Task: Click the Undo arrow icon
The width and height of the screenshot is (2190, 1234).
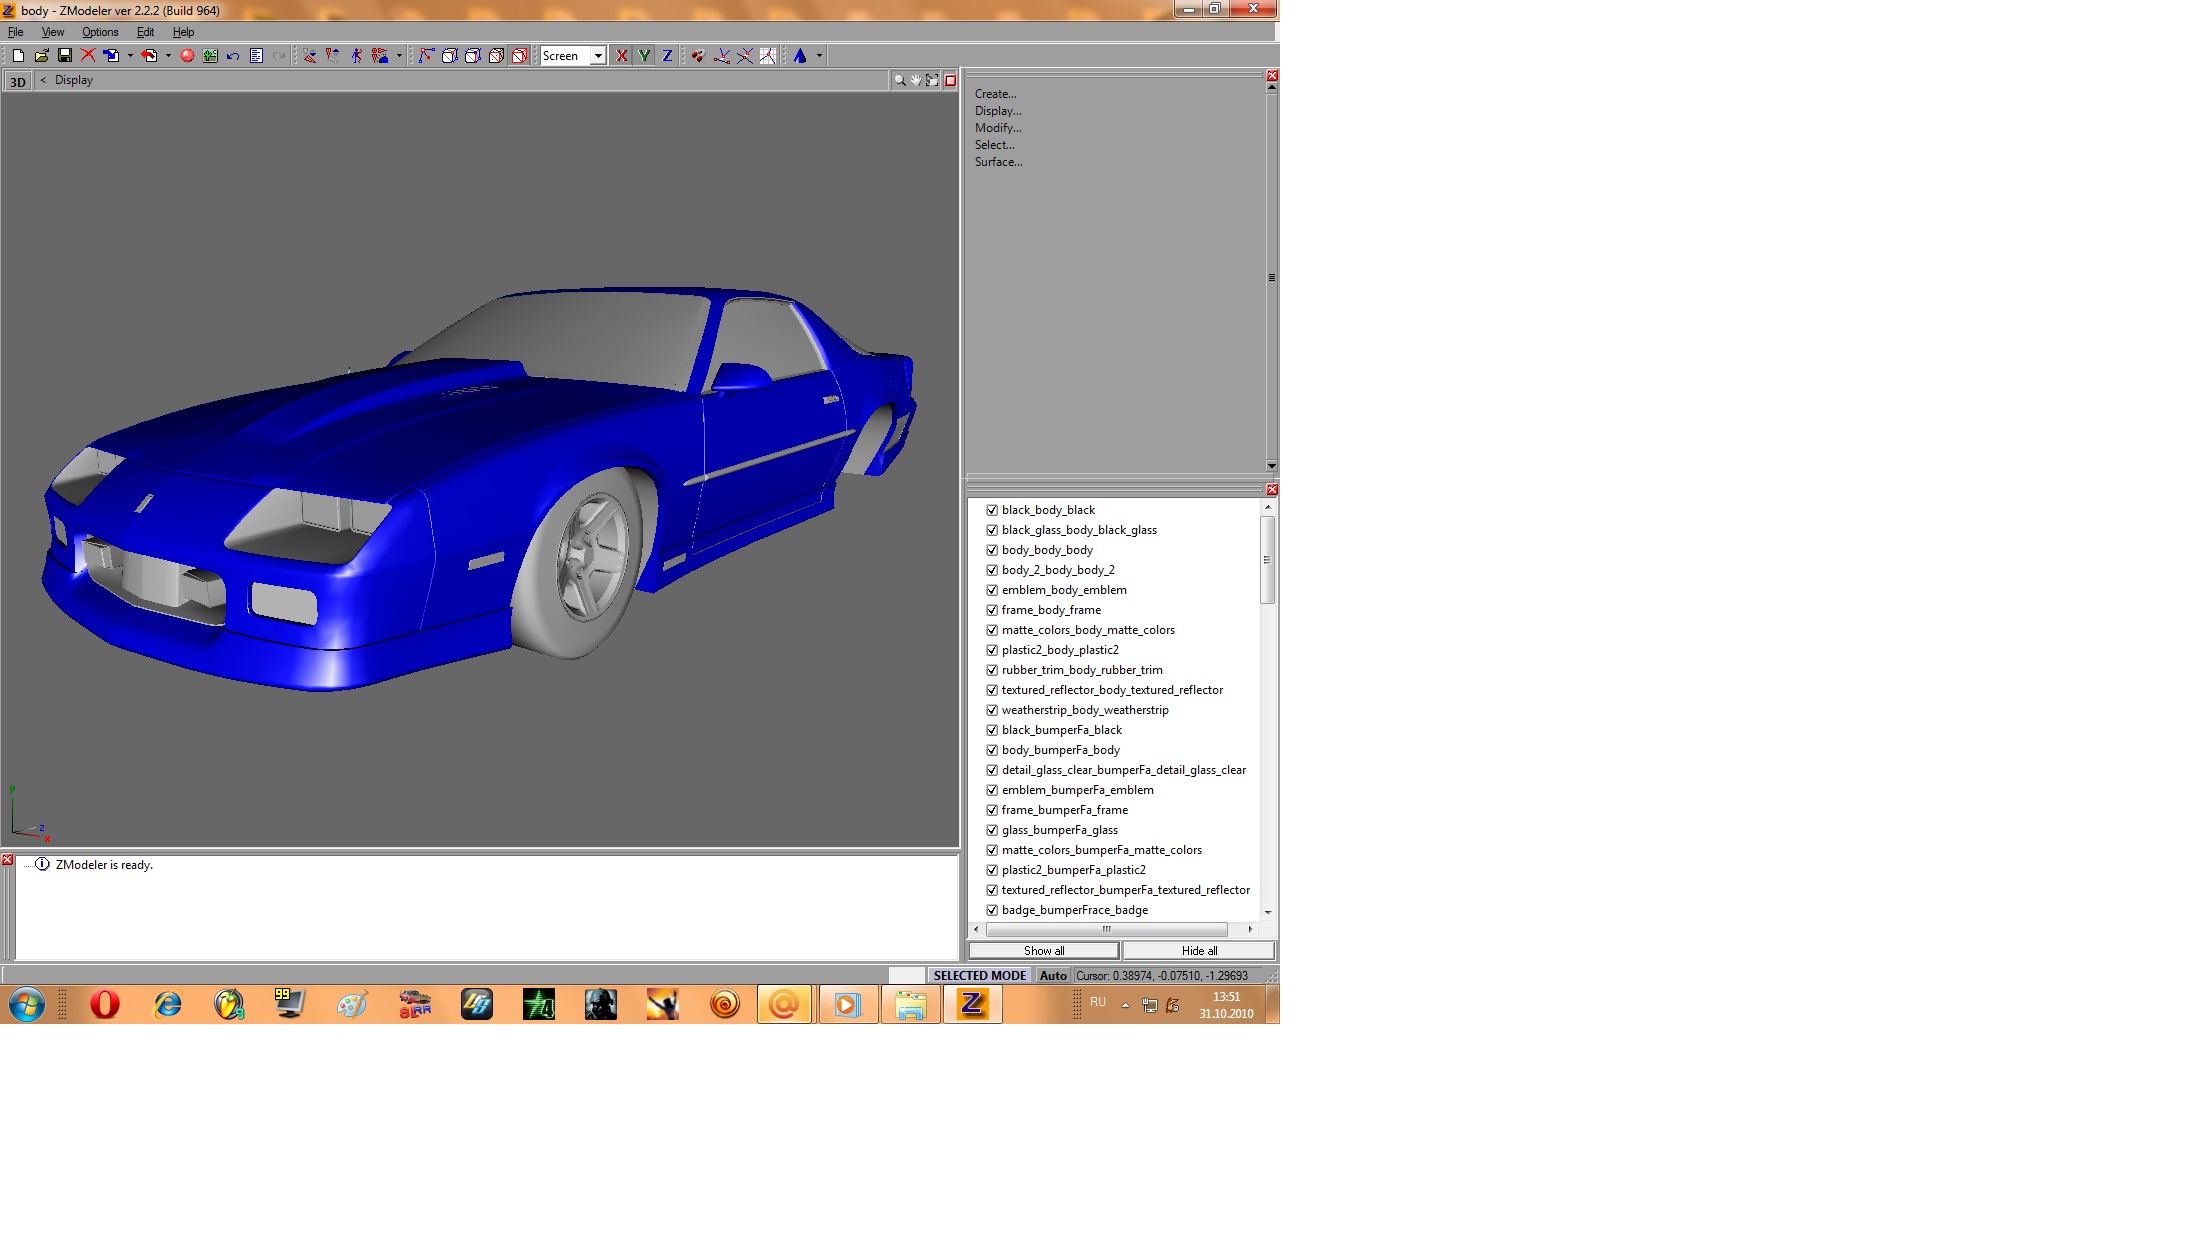Action: point(233,56)
